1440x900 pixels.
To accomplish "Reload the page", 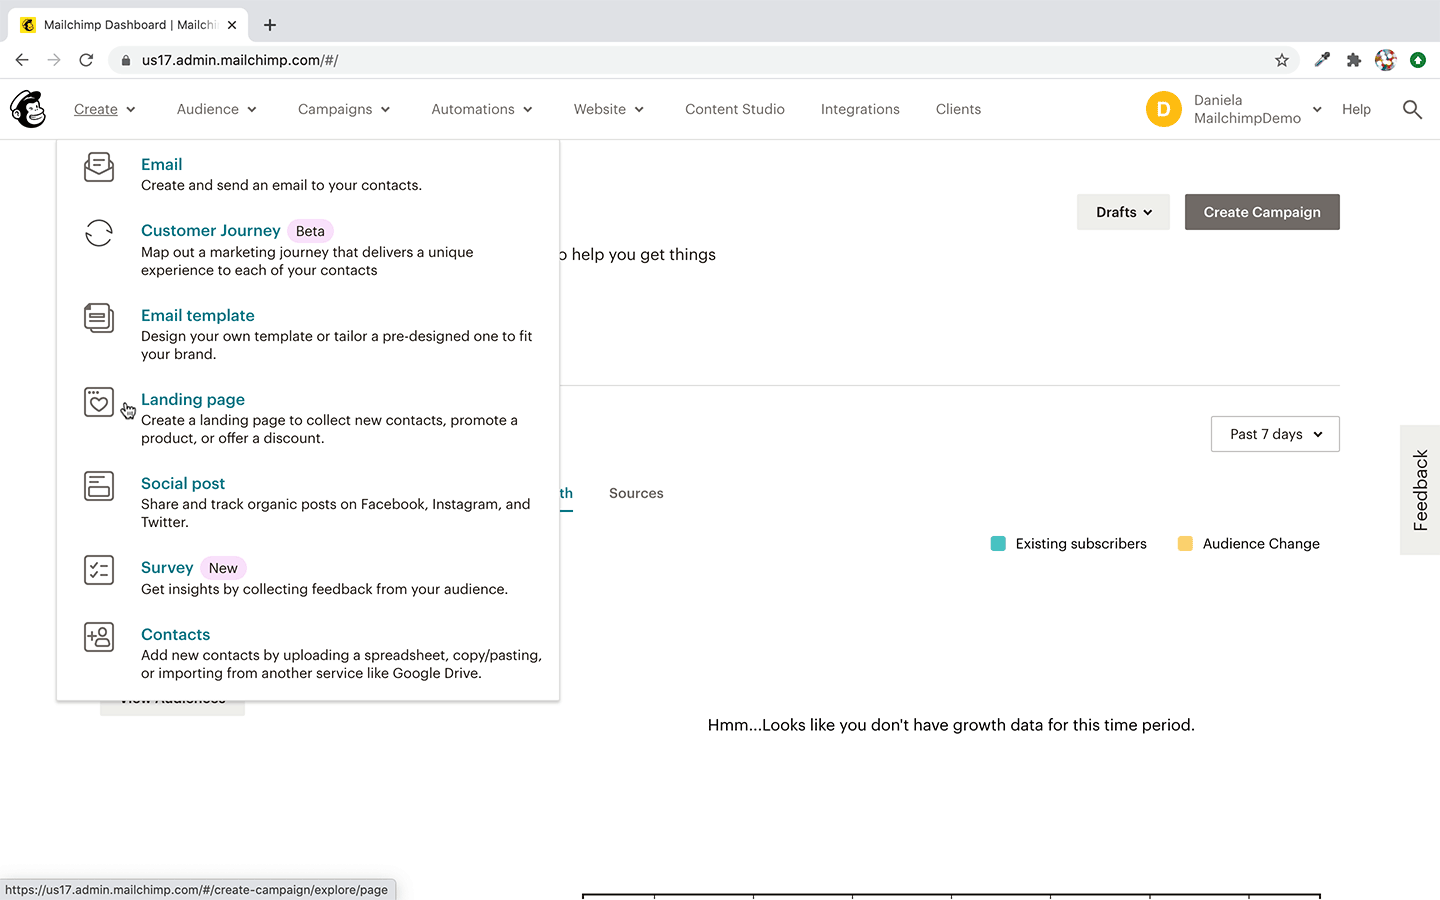I will (x=86, y=60).
